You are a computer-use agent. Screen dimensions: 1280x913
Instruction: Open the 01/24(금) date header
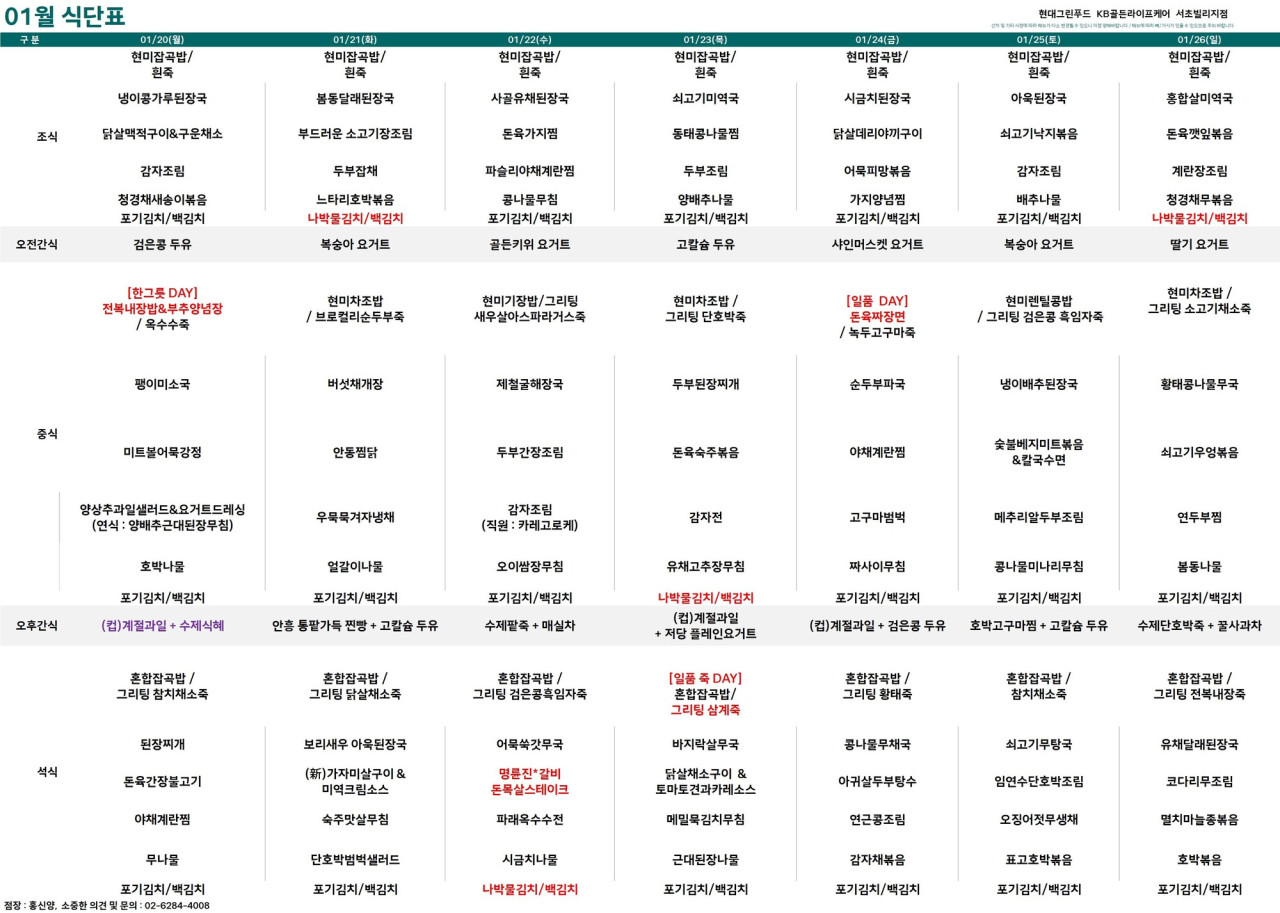[877, 40]
